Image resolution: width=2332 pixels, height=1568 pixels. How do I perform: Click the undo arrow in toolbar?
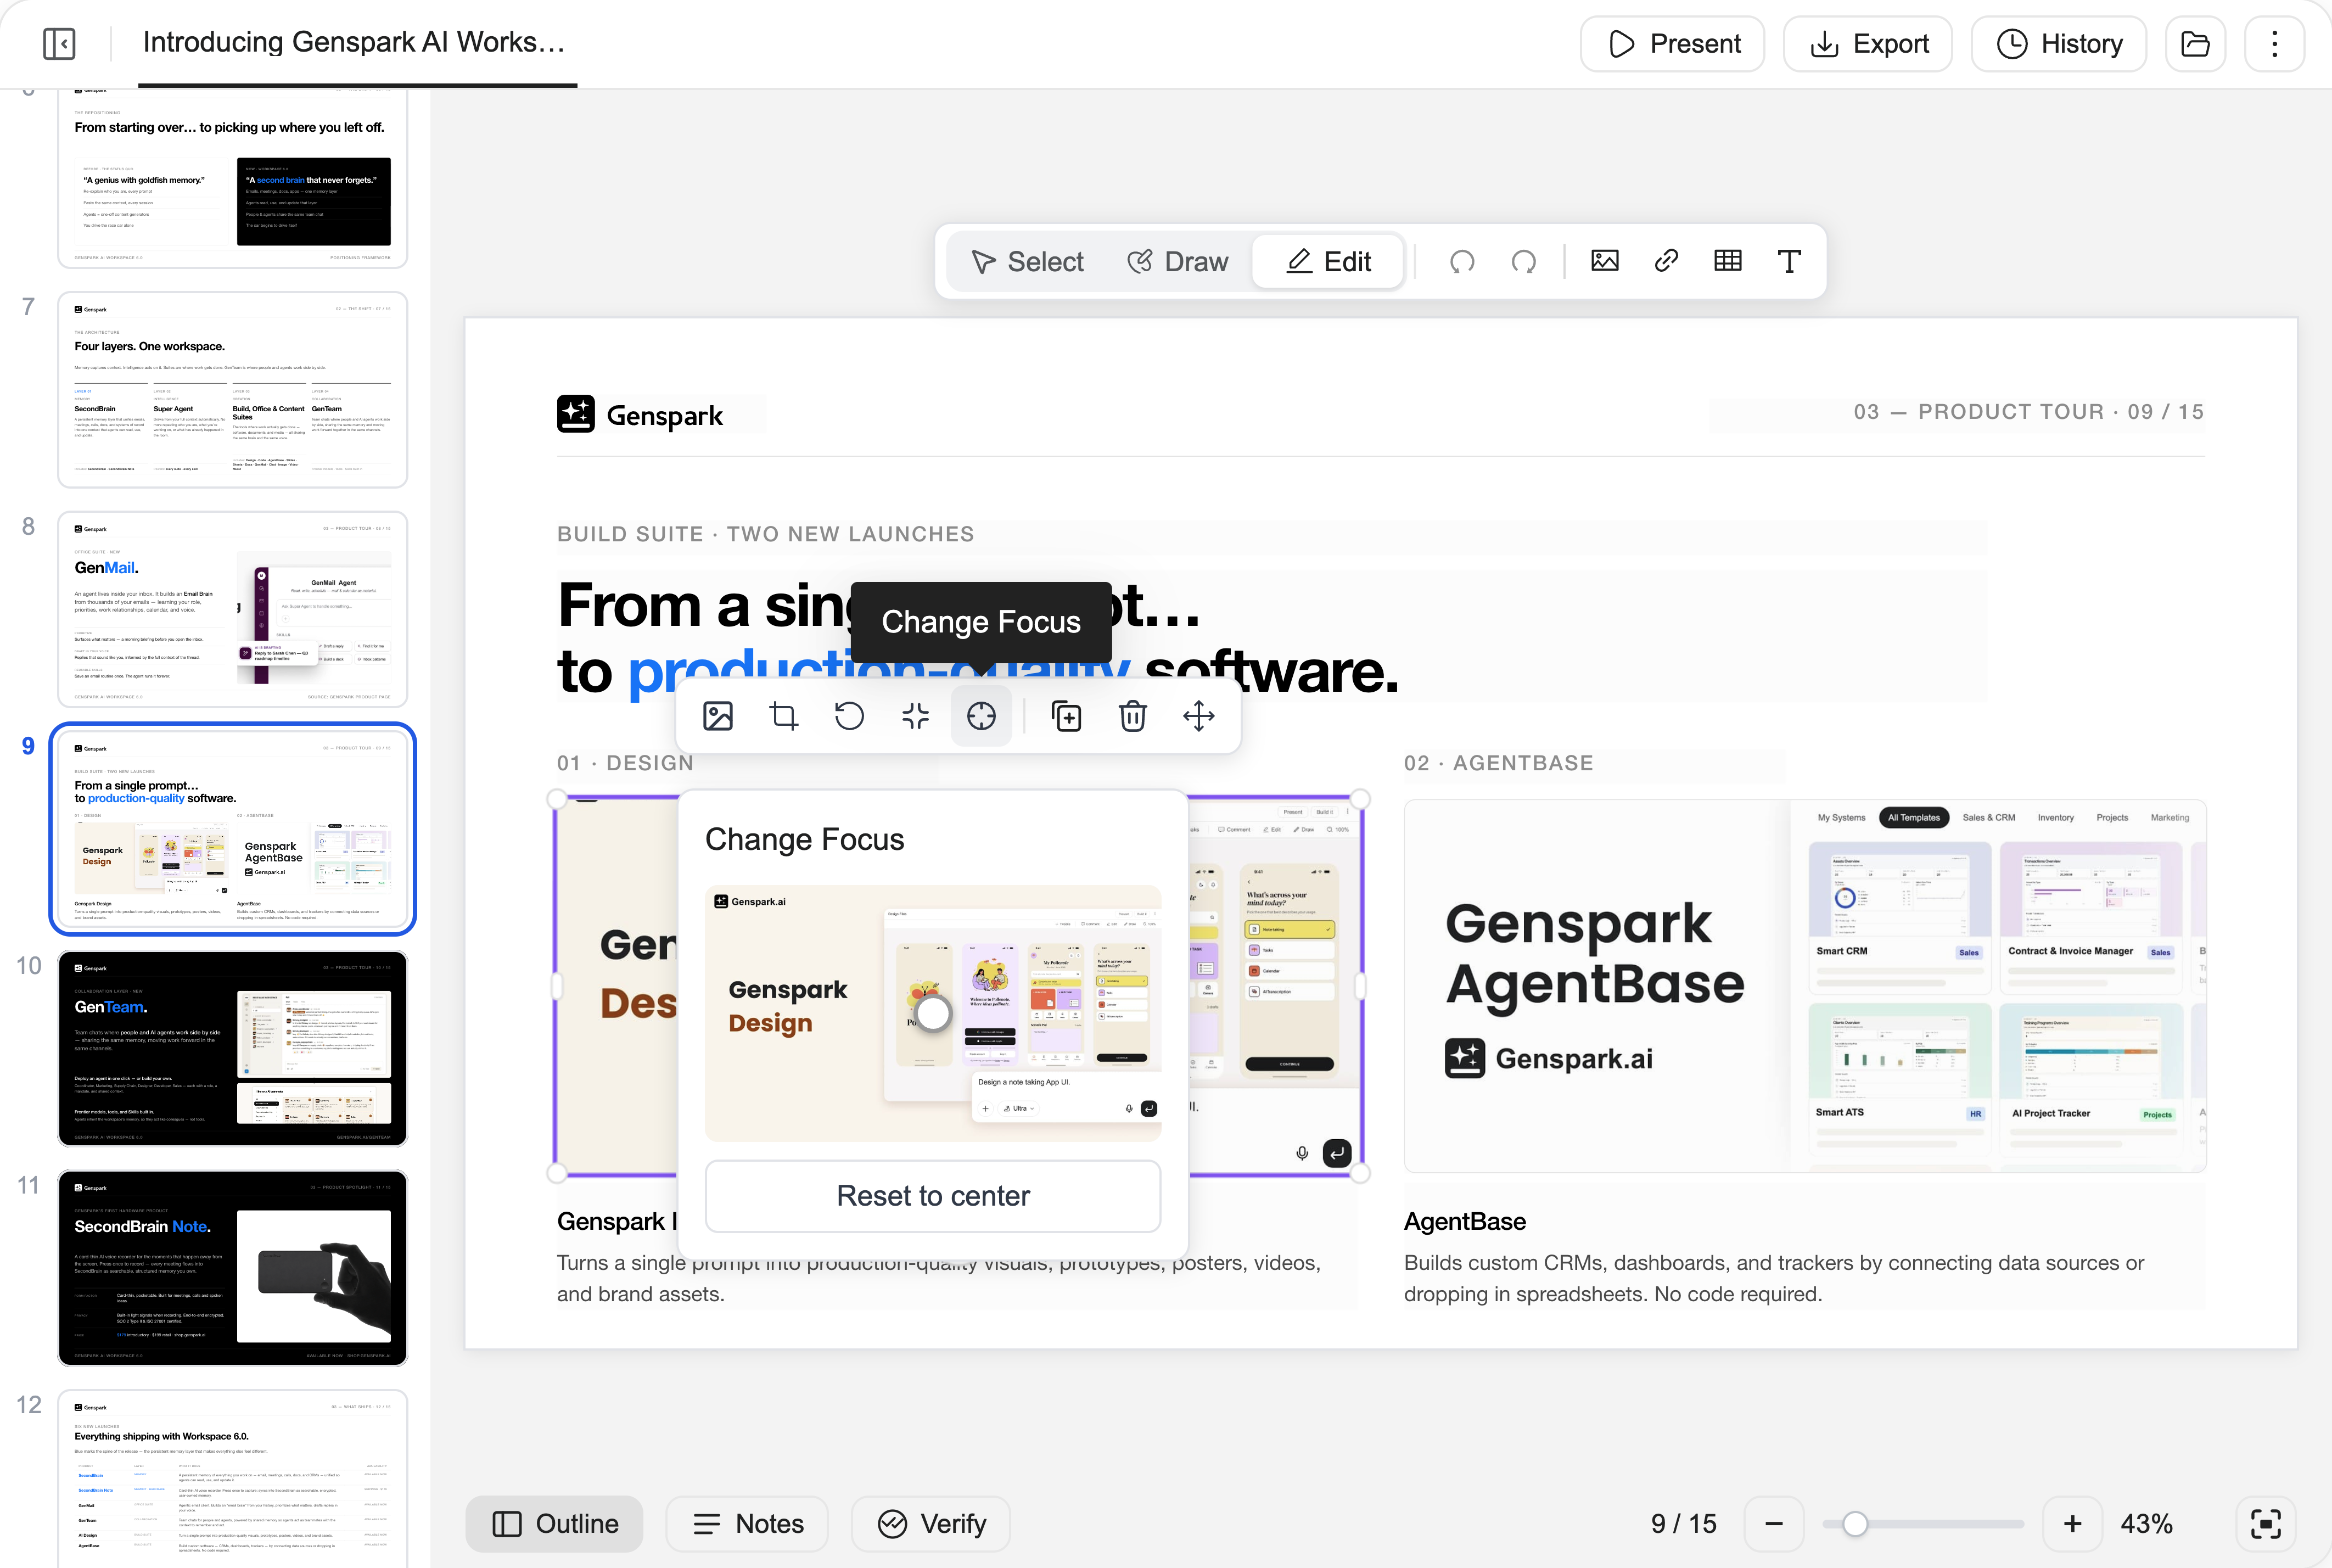1462,262
